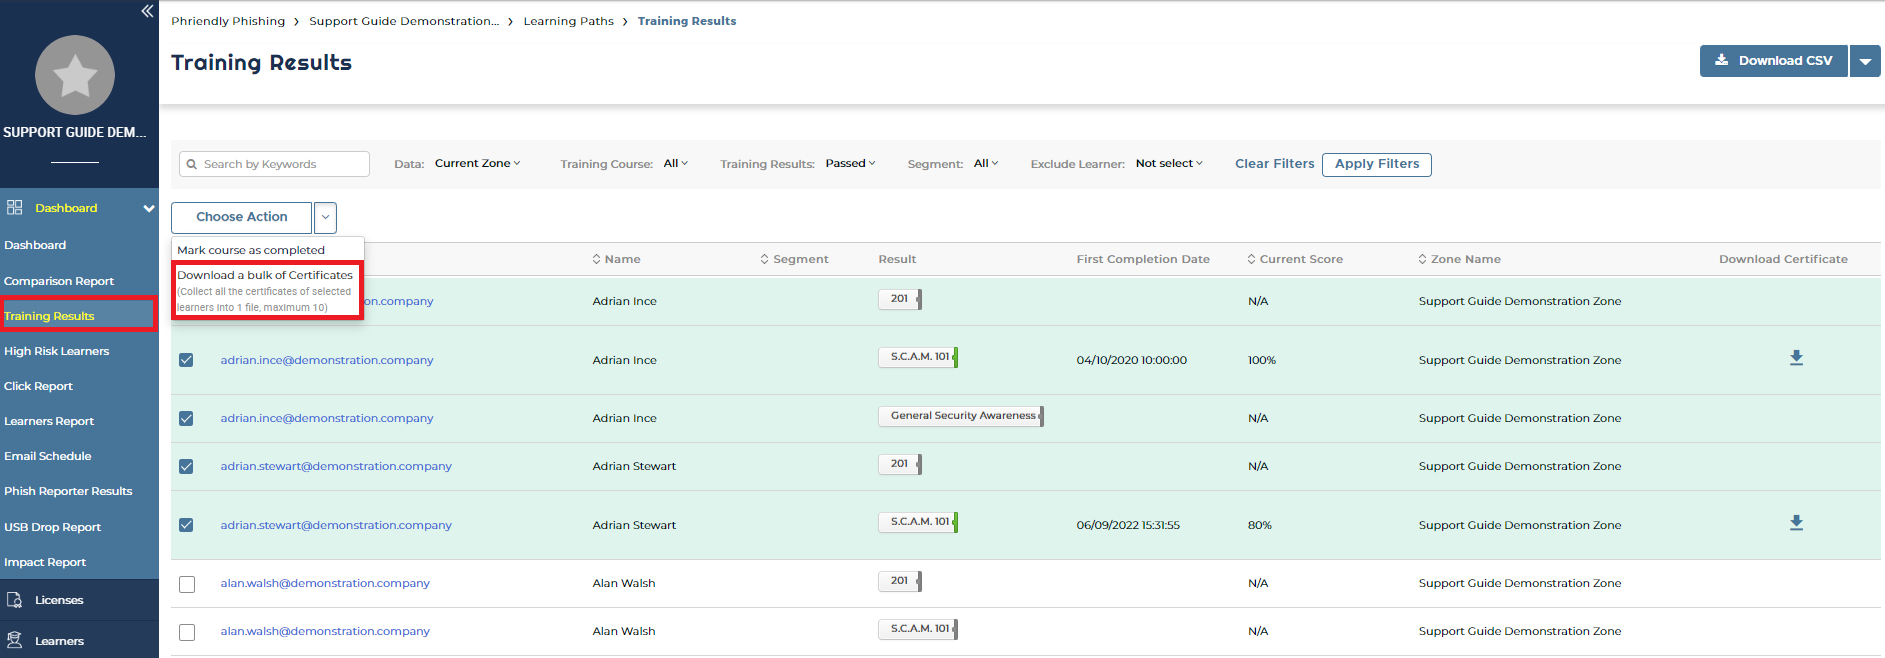Viewport: 1885px width, 658px height.
Task: Open Training Results filter set to Passed
Action: 850,164
